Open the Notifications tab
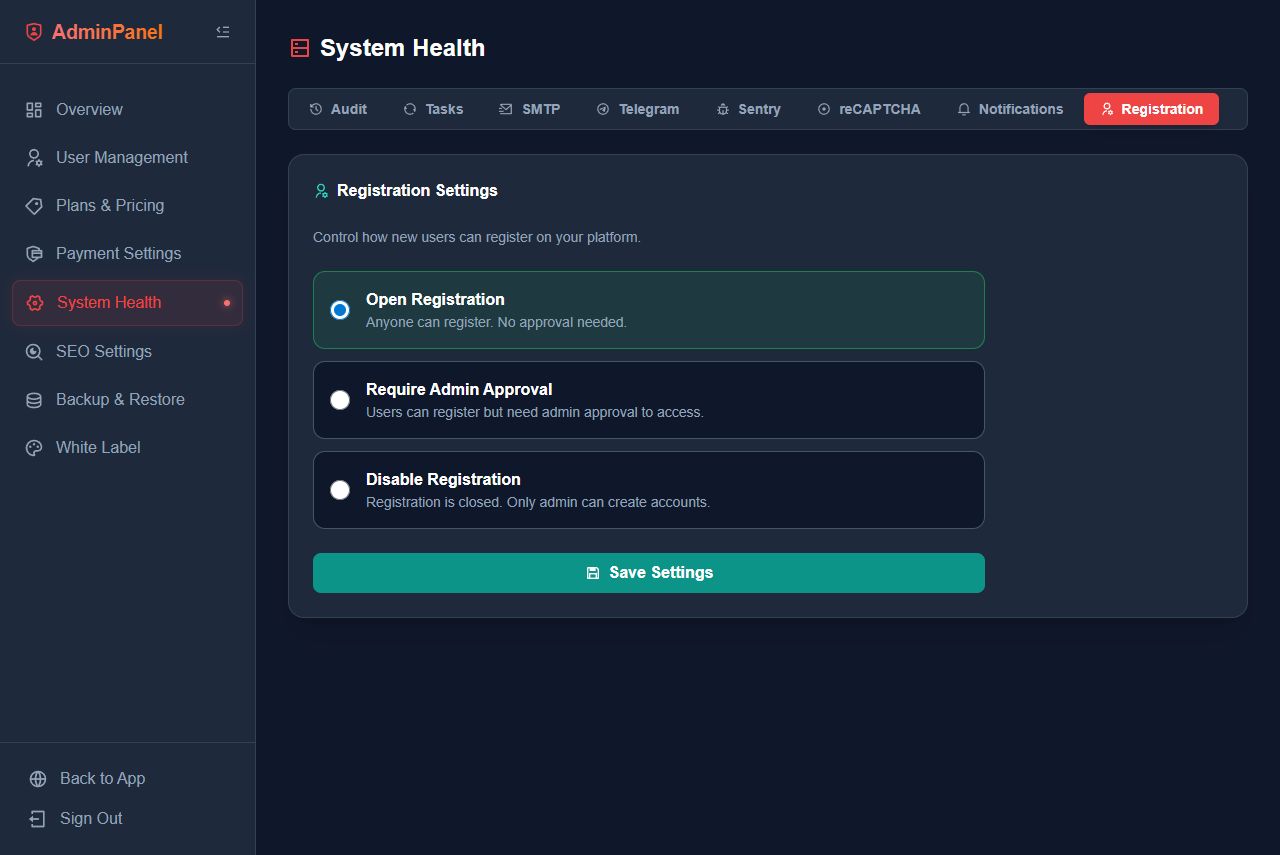Viewport: 1280px width, 855px height. (1009, 109)
